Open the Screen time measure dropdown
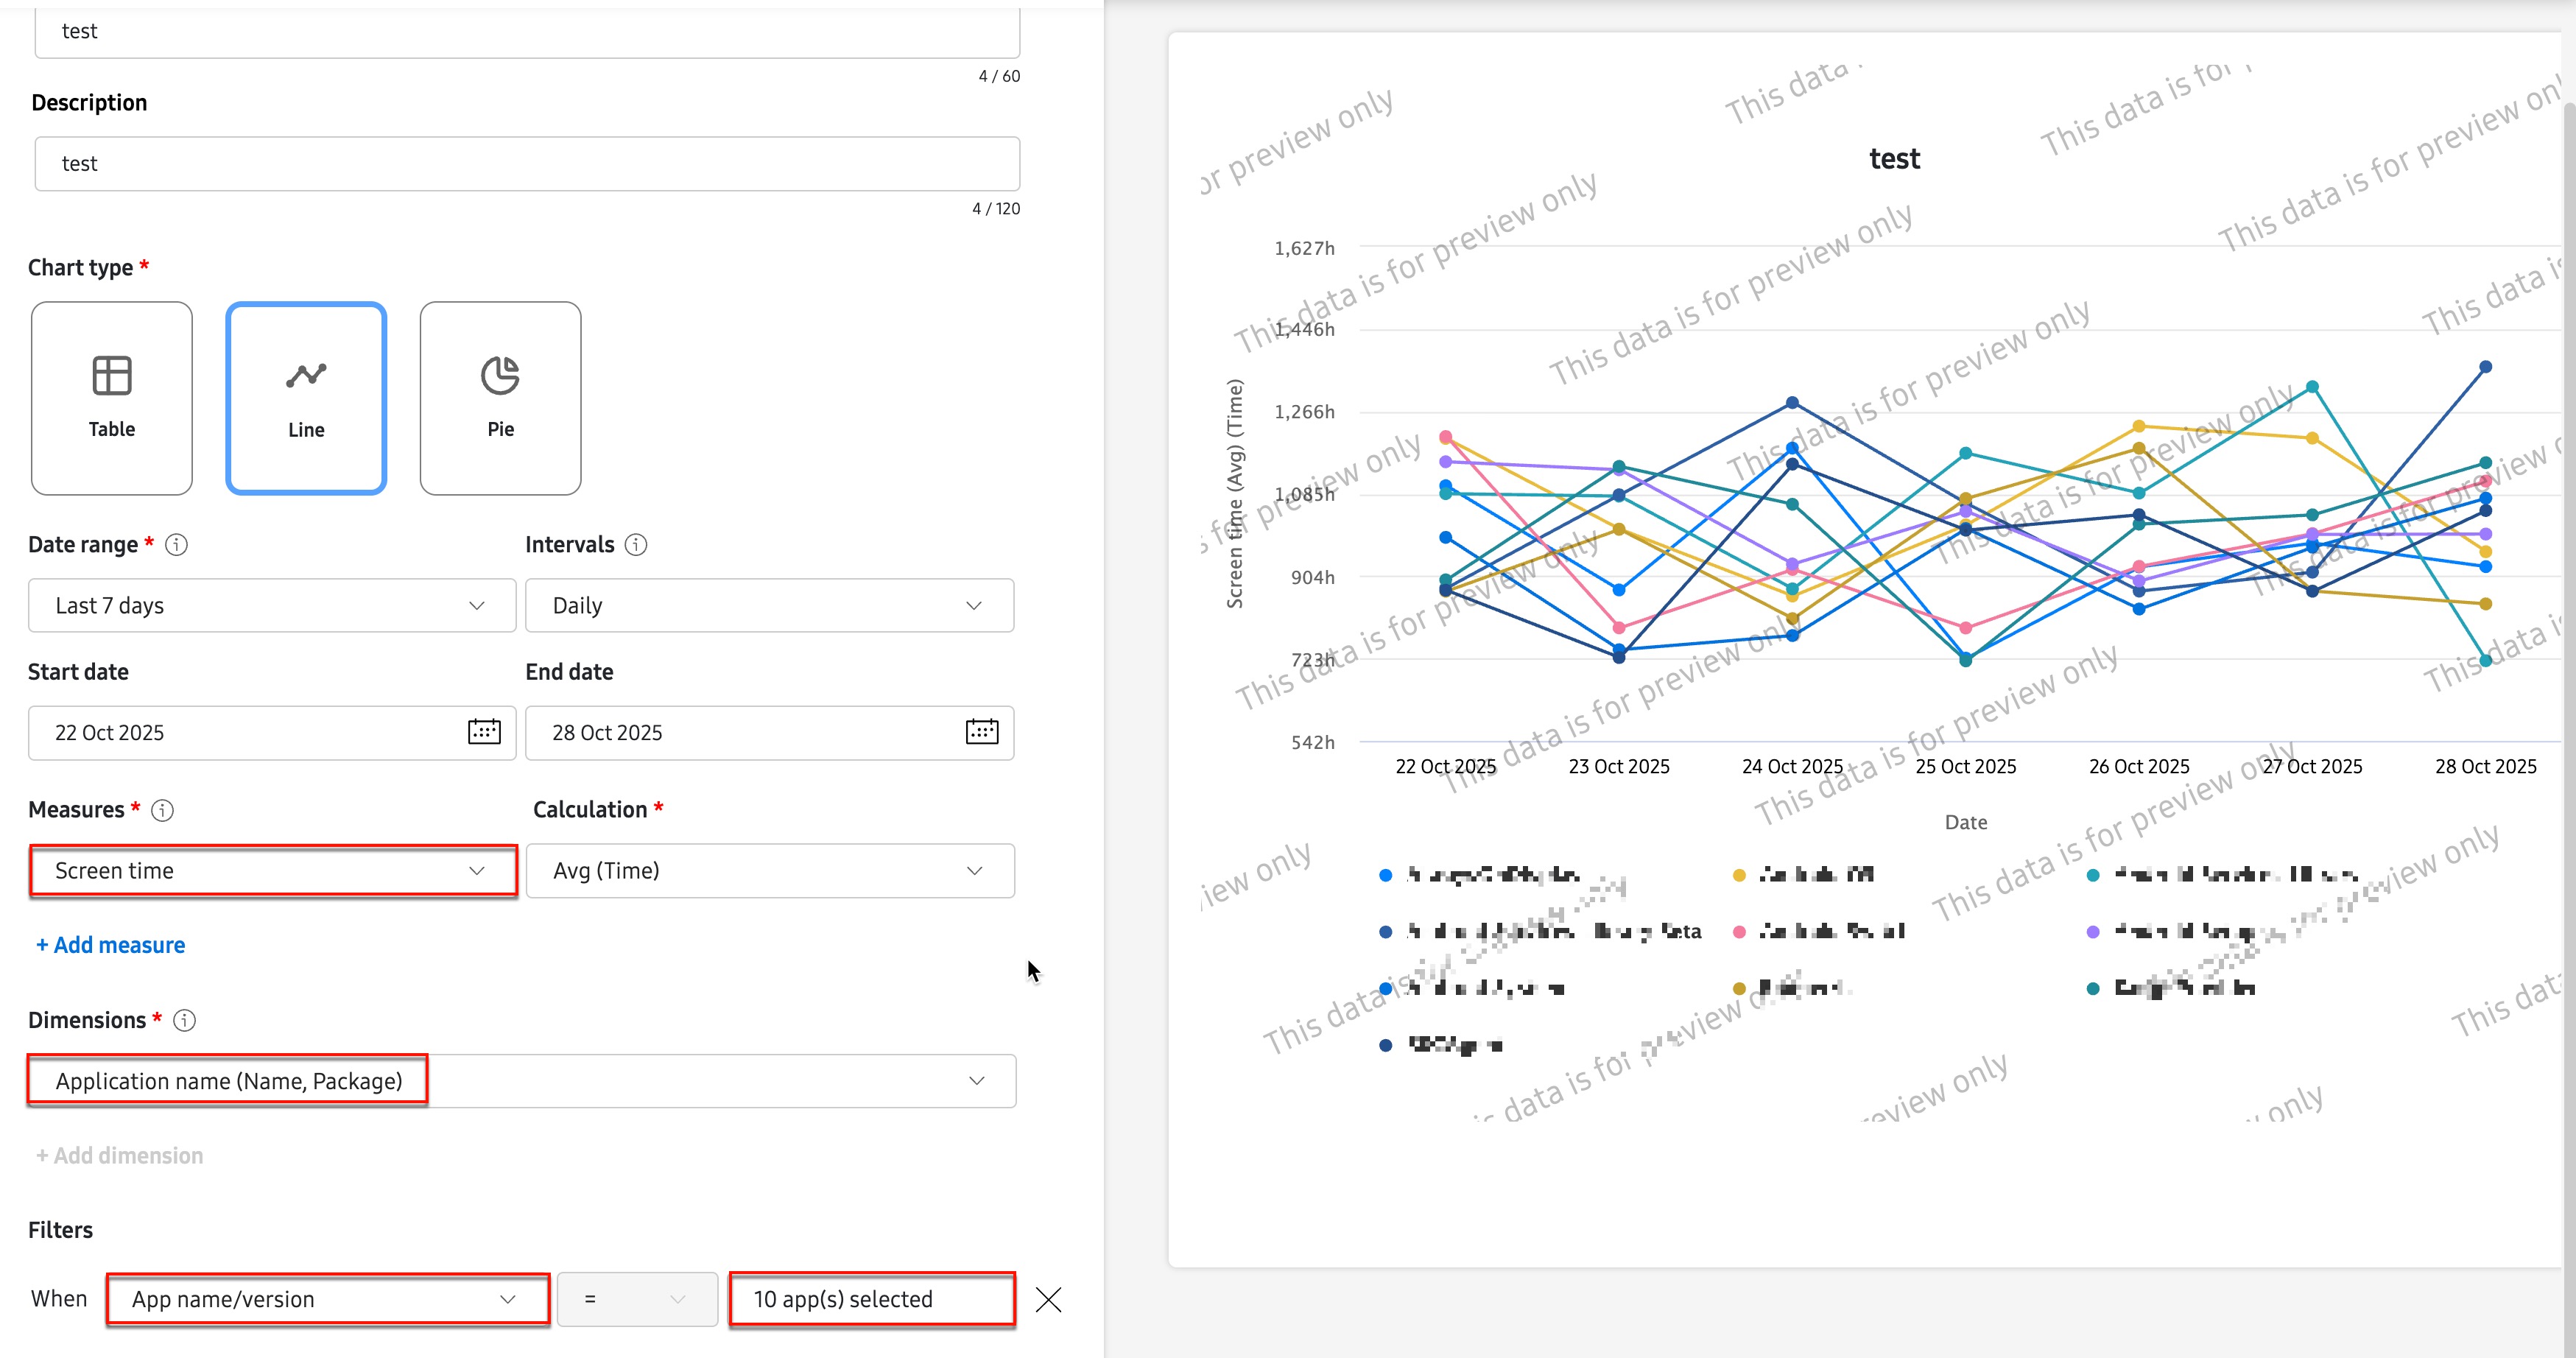 (272, 871)
